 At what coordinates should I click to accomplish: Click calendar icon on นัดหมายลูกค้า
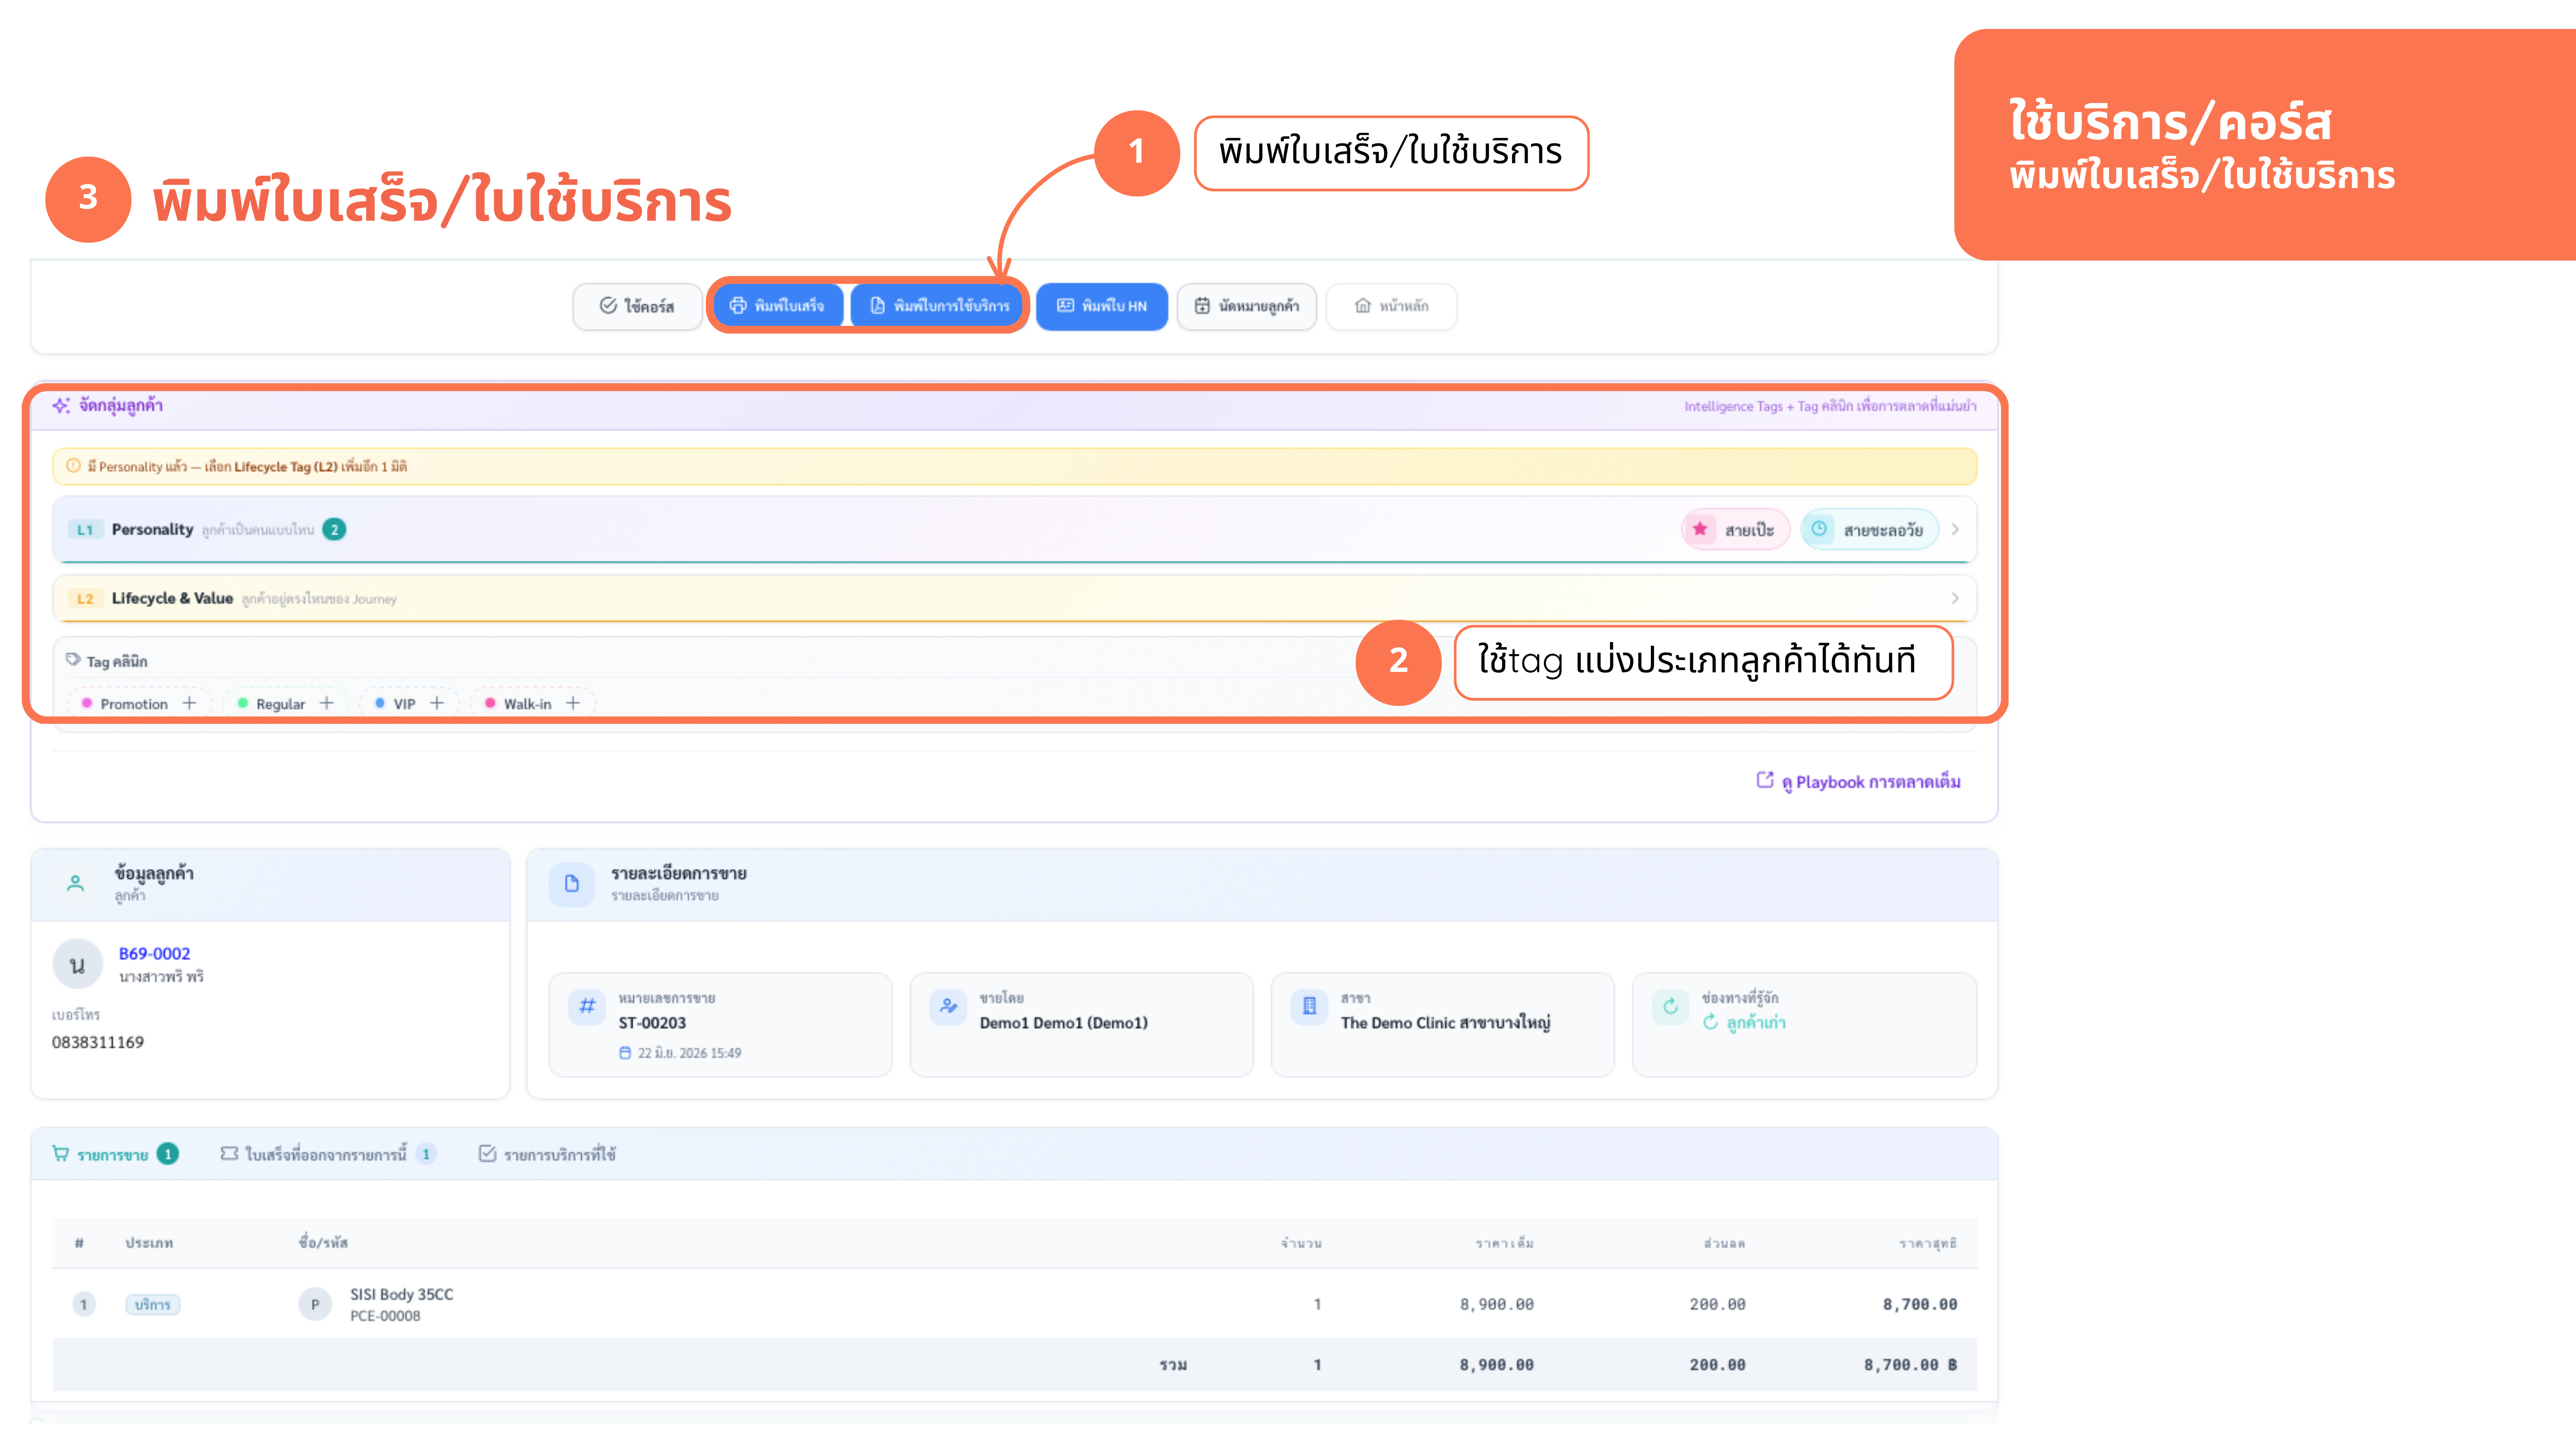click(1202, 306)
